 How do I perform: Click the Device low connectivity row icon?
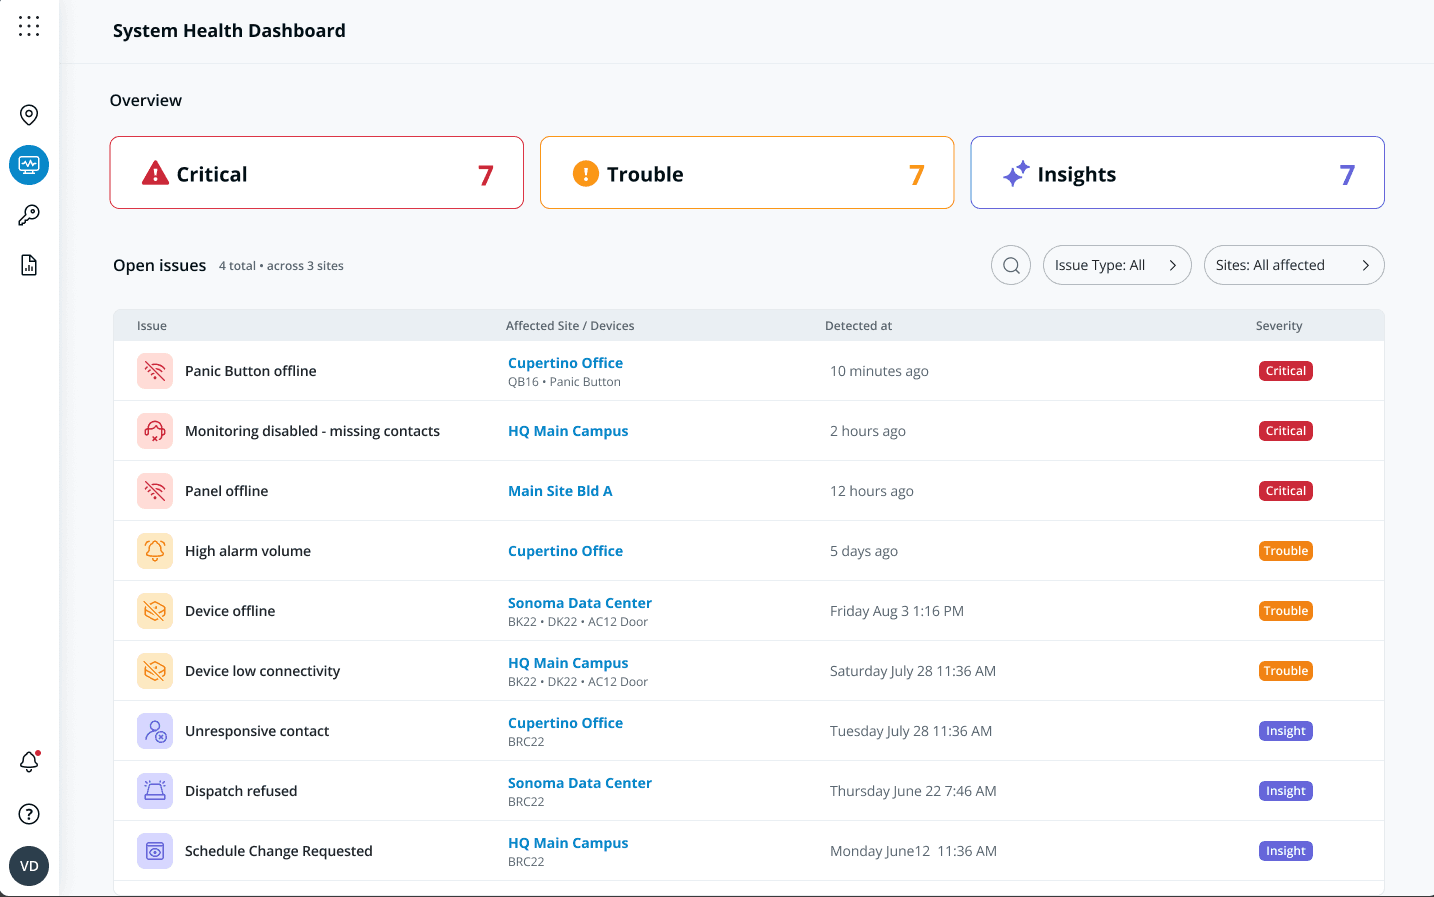coord(155,671)
